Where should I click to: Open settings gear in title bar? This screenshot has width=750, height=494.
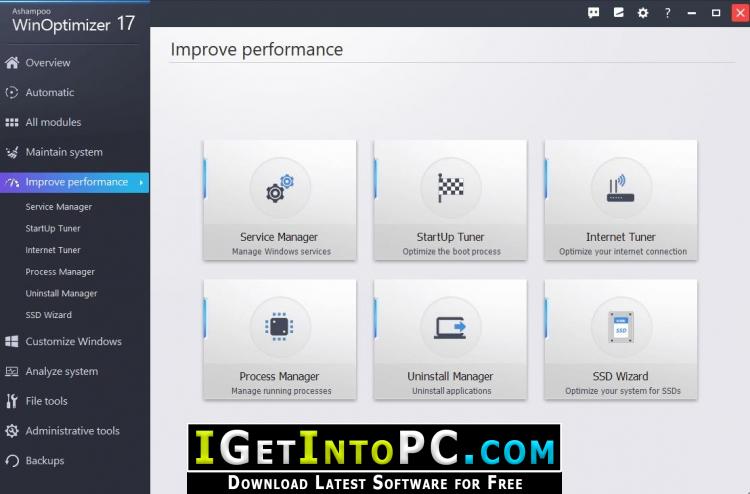(x=643, y=13)
